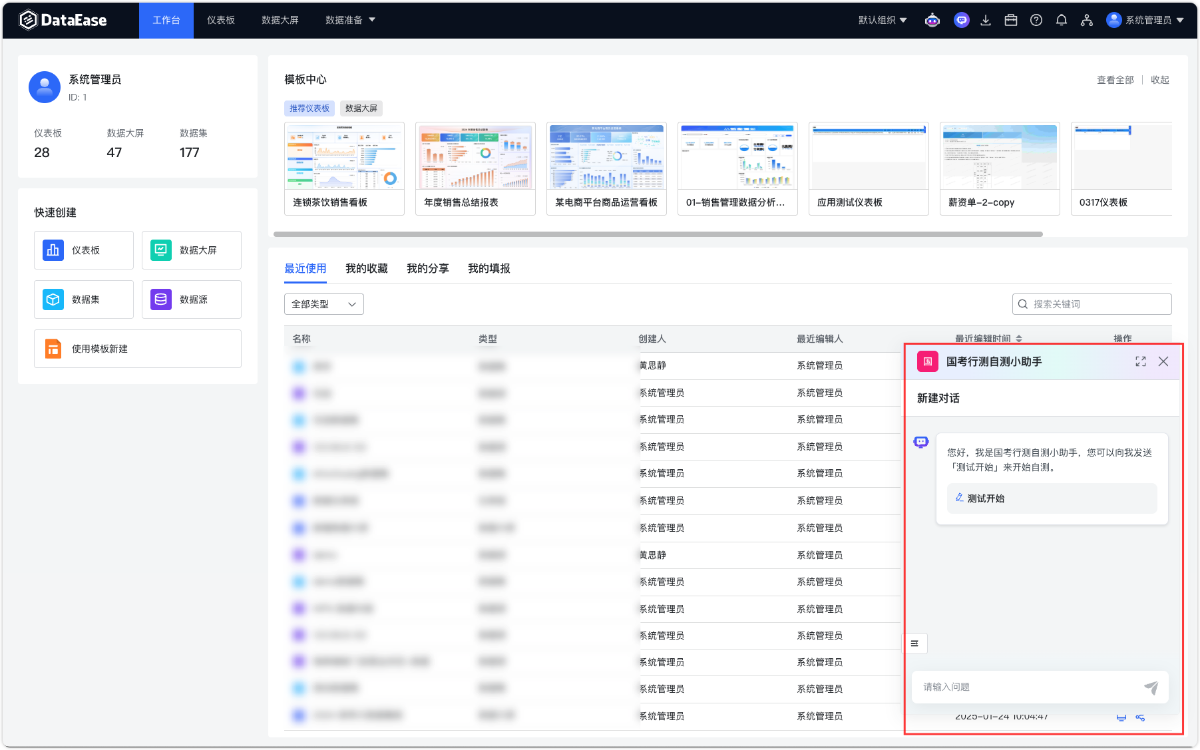1200x750 pixels.
Task: Expand 数据准备 menu dropdown
Action: click(x=351, y=20)
